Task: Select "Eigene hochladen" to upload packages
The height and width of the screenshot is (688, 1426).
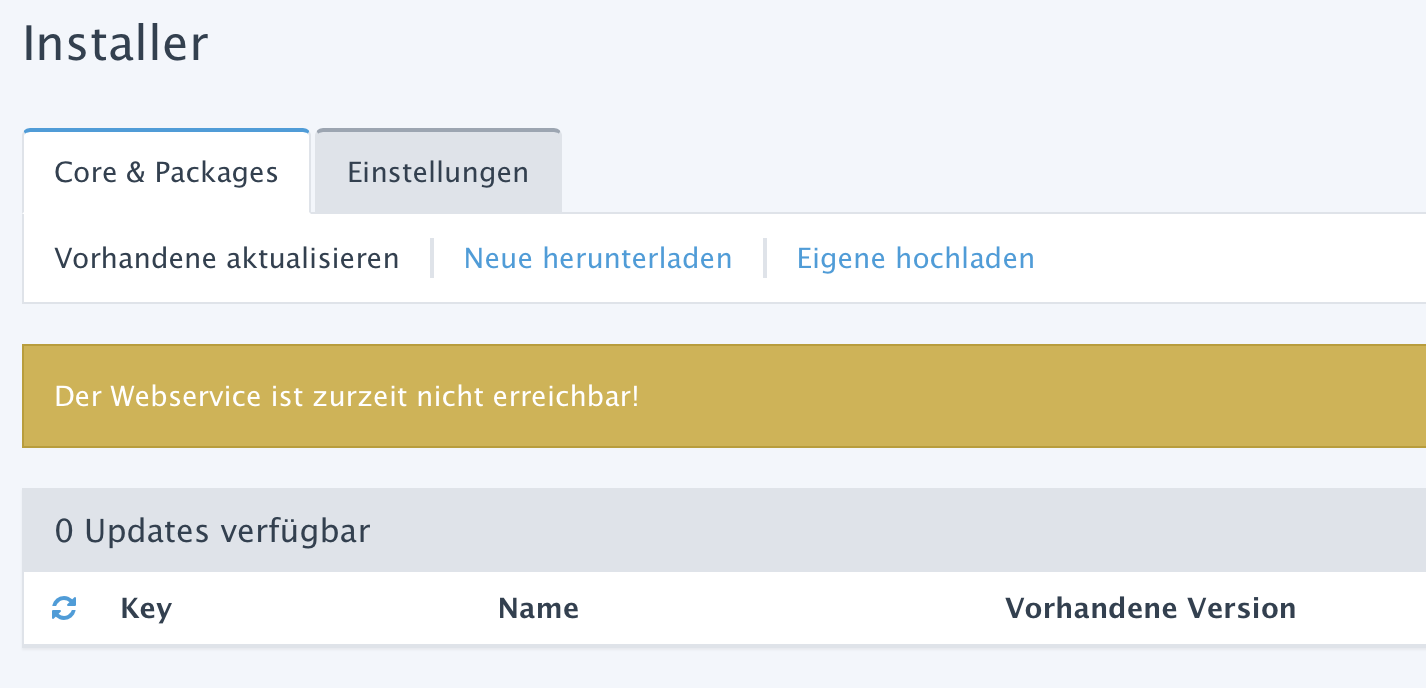Action: (914, 258)
